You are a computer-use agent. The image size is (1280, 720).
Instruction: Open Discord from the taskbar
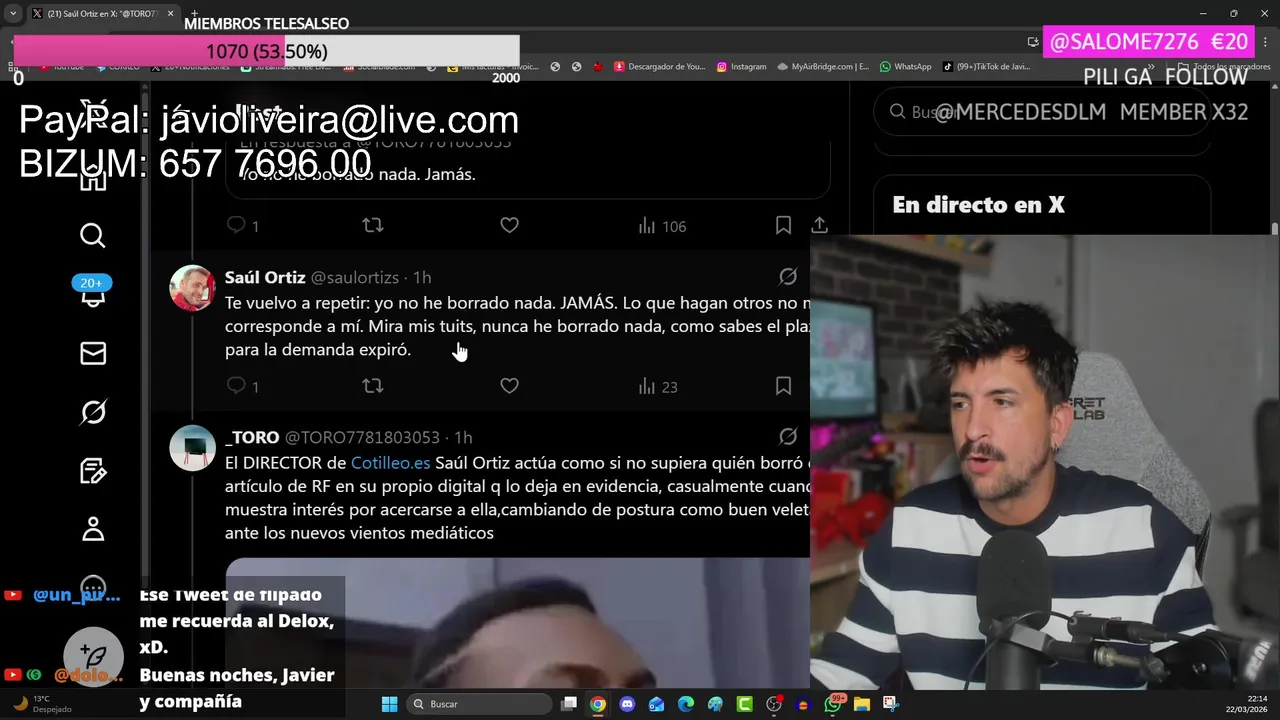627,704
